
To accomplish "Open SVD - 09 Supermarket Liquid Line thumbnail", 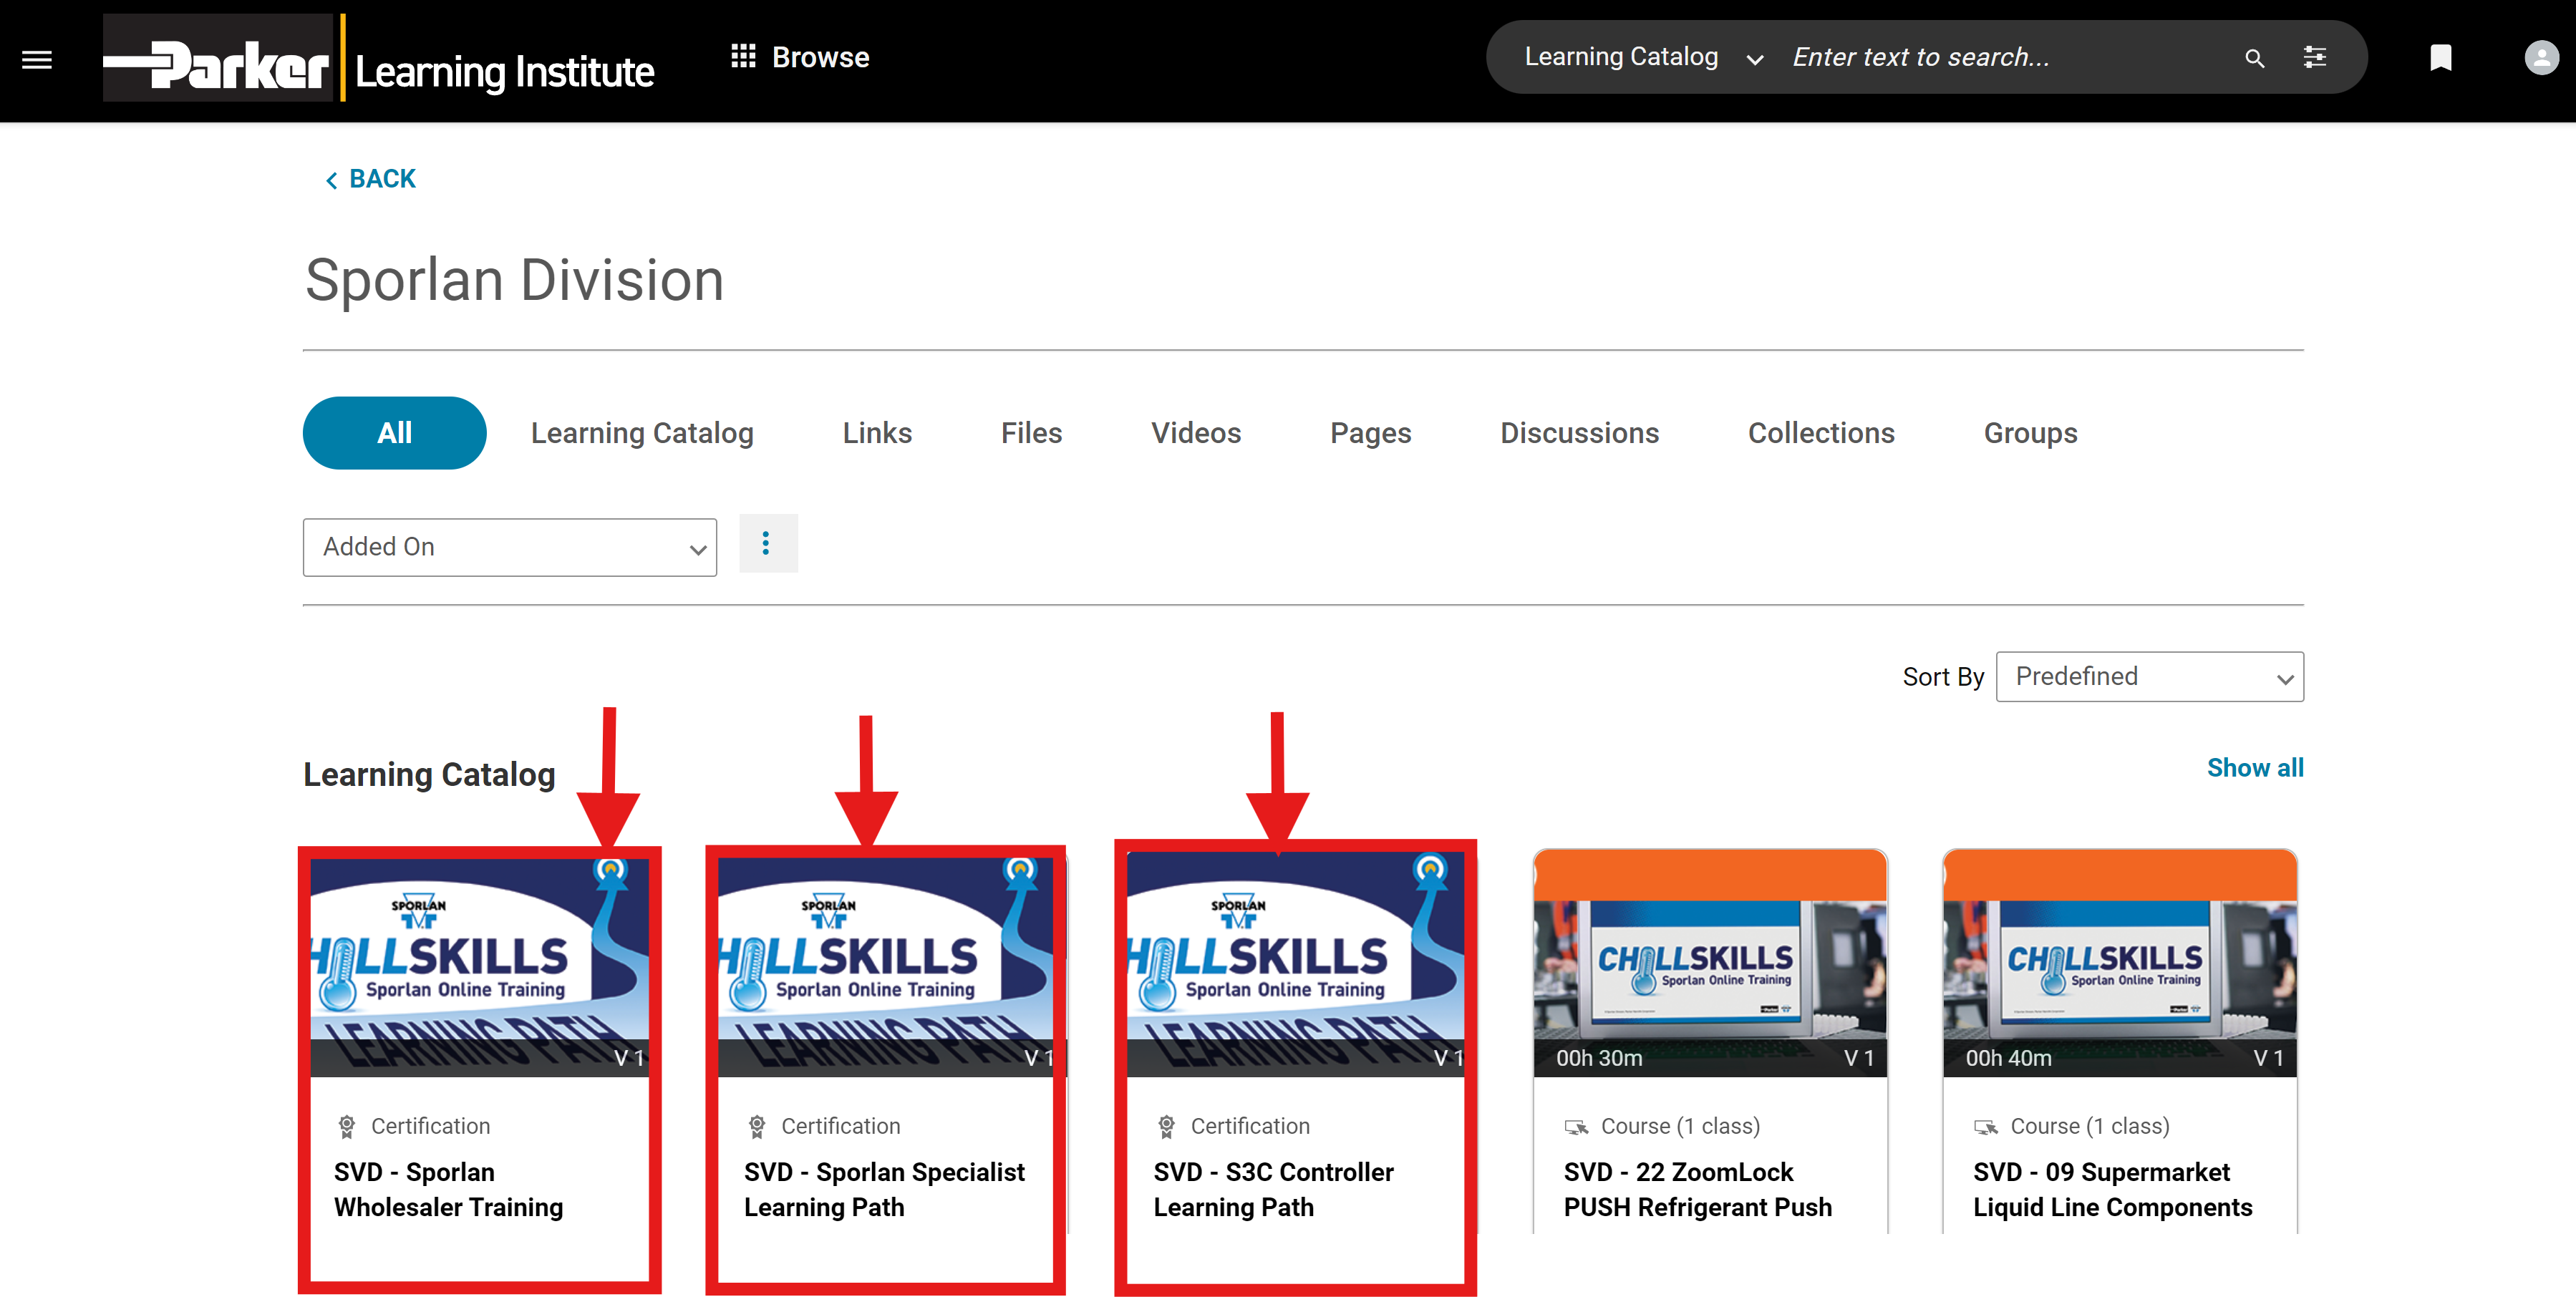I will tap(2119, 963).
